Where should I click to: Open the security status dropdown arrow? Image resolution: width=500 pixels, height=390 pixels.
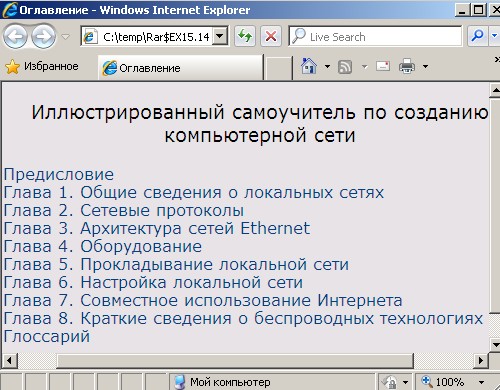click(x=405, y=382)
